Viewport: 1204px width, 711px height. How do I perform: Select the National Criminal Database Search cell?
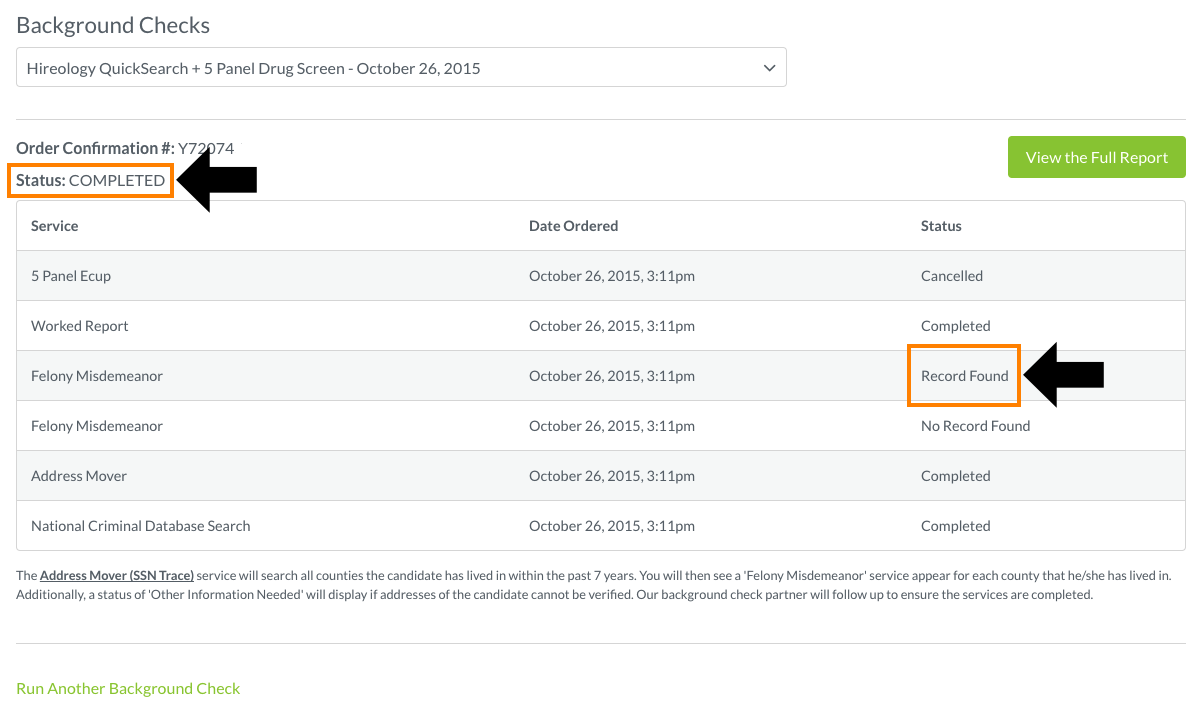click(141, 526)
